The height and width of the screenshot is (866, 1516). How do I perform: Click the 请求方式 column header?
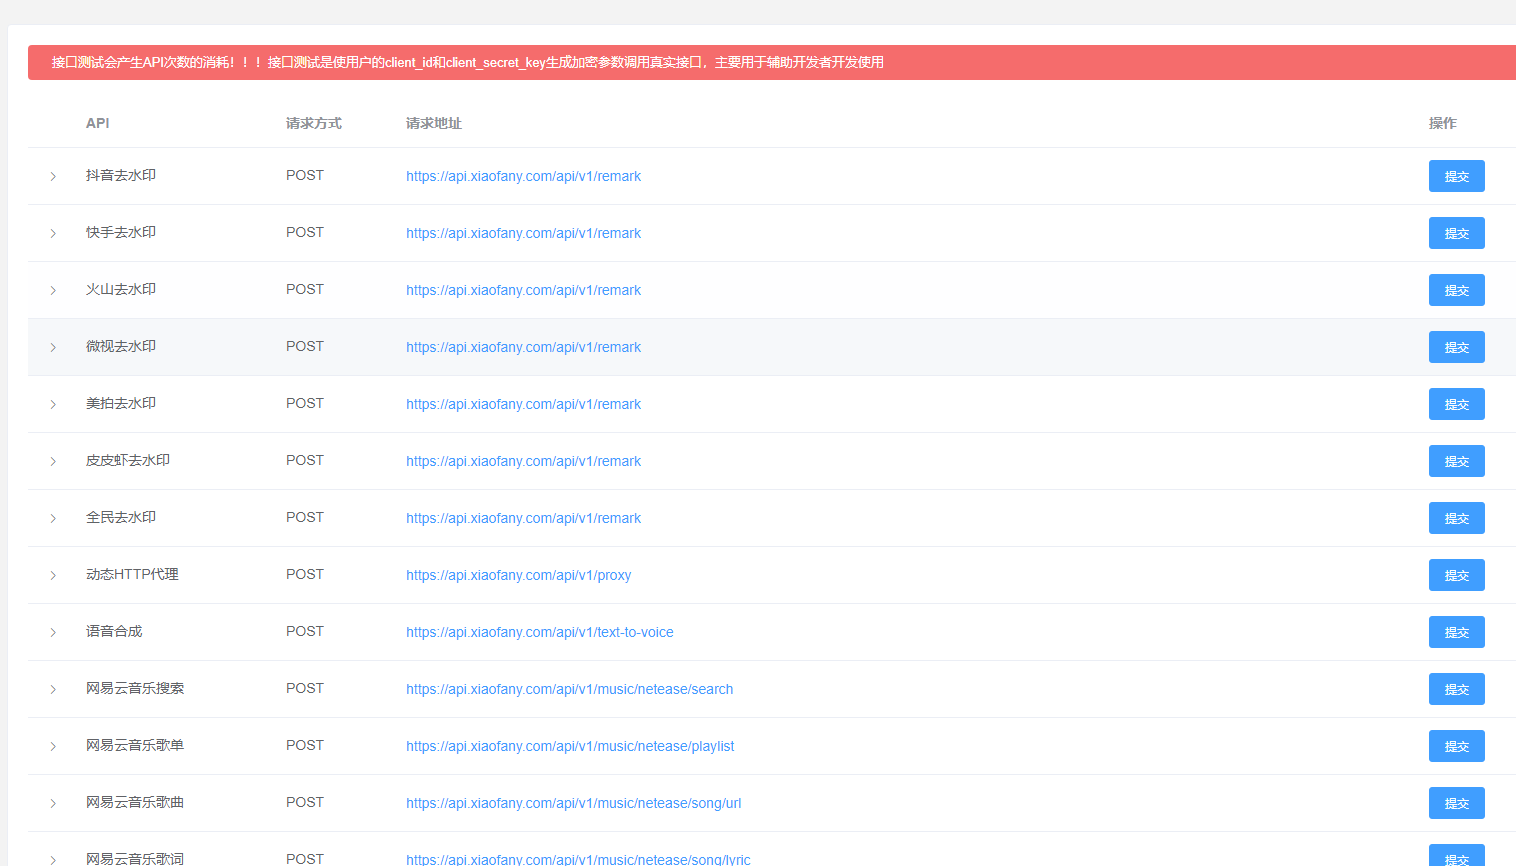pyautogui.click(x=313, y=123)
